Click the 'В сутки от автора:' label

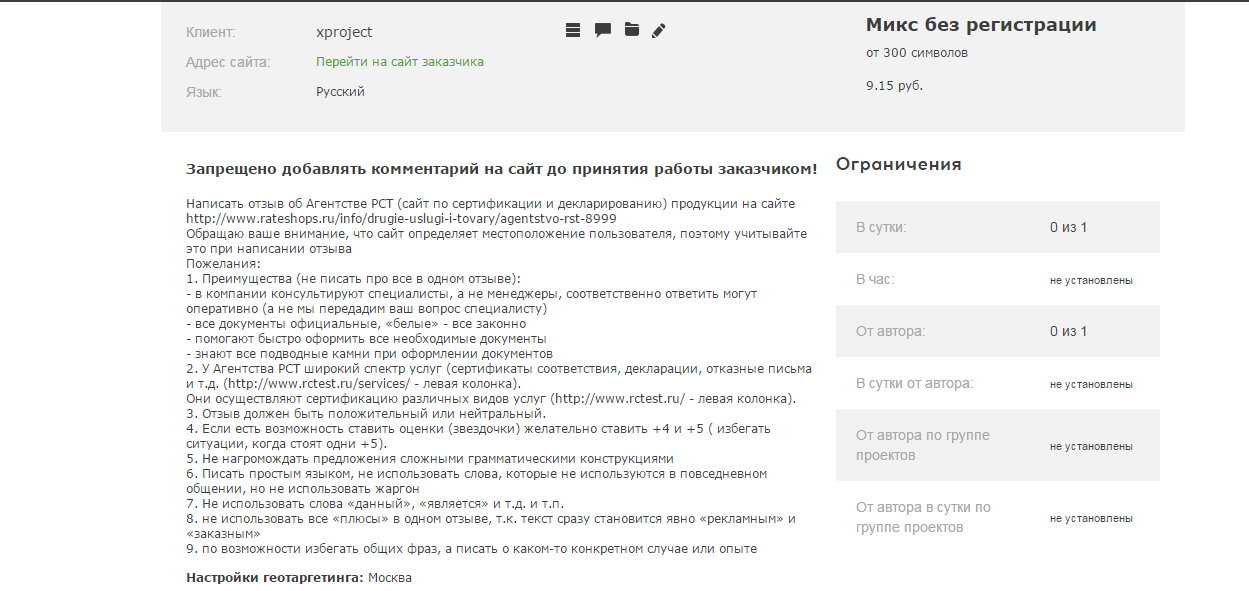[914, 383]
